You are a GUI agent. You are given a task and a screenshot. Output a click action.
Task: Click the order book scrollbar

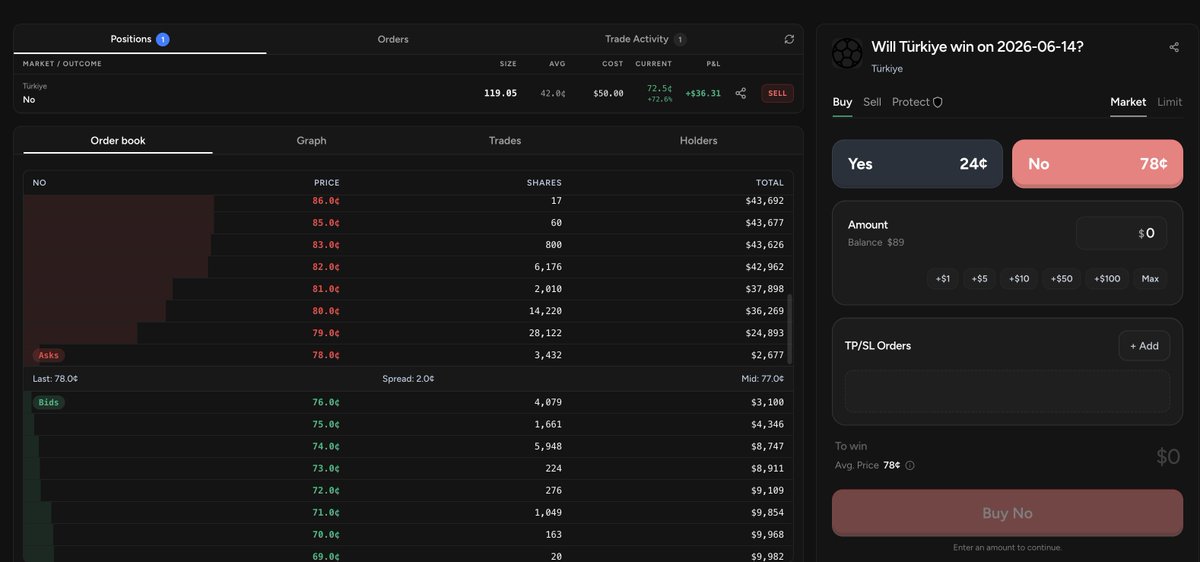tap(790, 329)
